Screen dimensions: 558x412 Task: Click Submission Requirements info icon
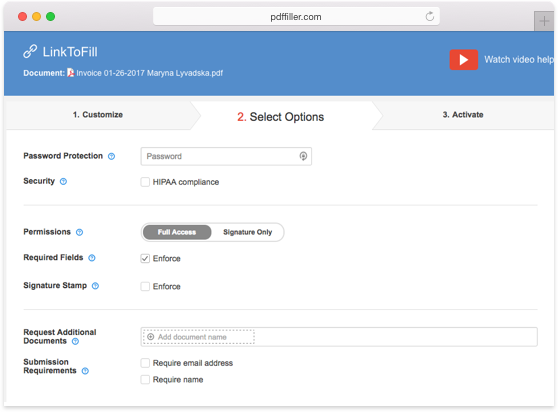tap(85, 371)
